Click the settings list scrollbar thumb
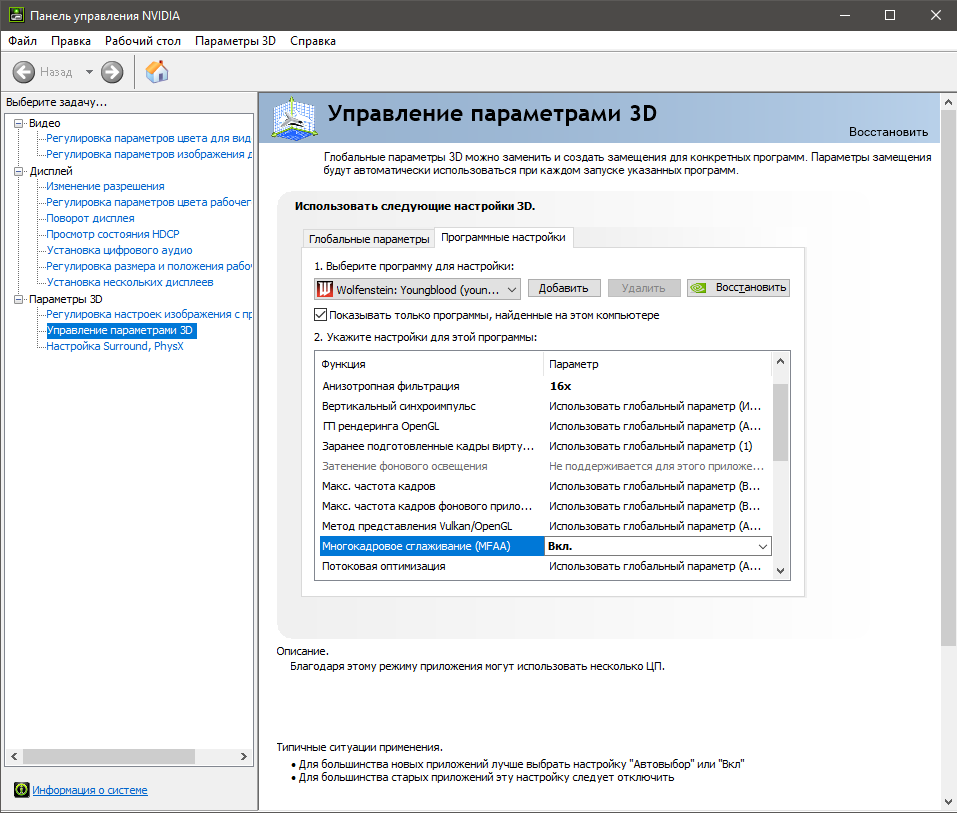 pyautogui.click(x=781, y=422)
